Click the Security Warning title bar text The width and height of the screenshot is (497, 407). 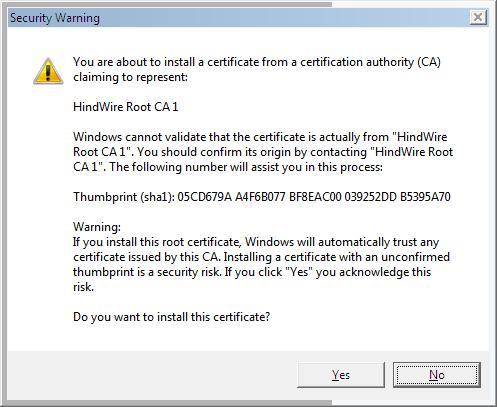point(55,18)
